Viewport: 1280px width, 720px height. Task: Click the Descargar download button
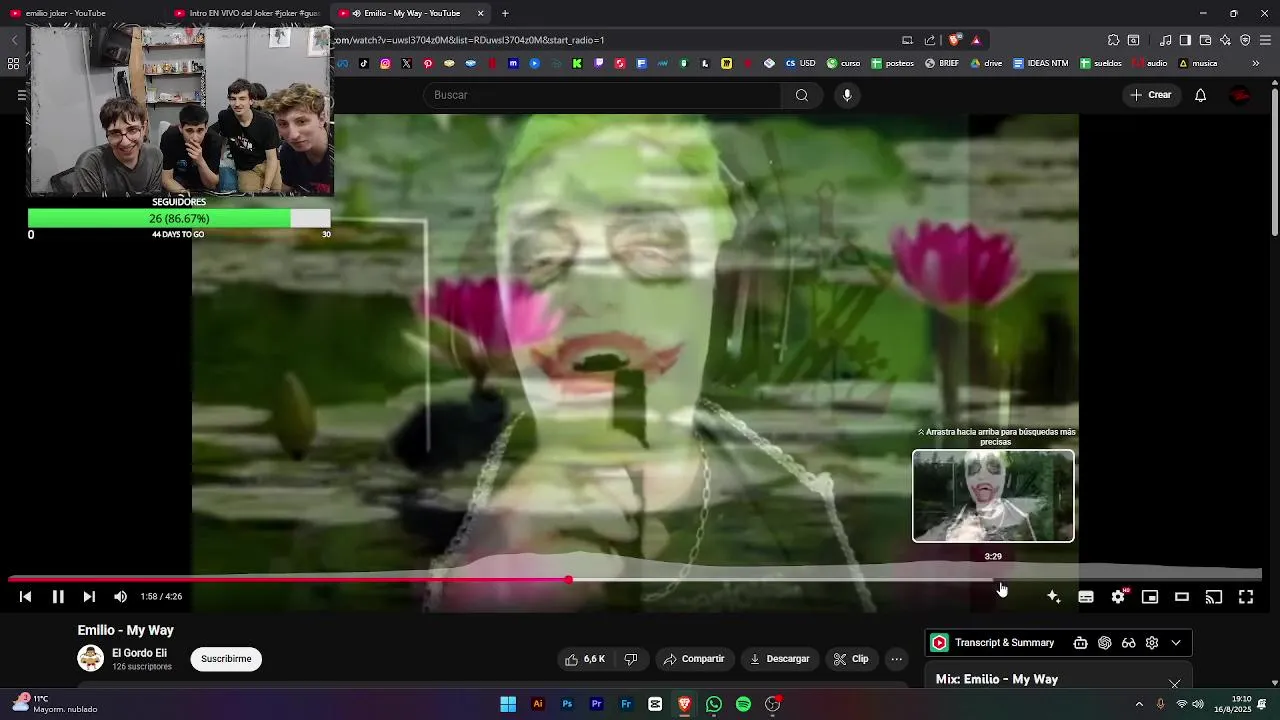pos(778,659)
